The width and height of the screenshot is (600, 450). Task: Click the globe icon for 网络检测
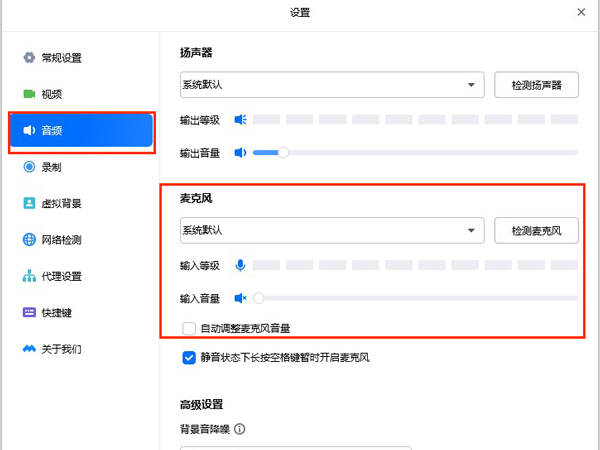(29, 240)
